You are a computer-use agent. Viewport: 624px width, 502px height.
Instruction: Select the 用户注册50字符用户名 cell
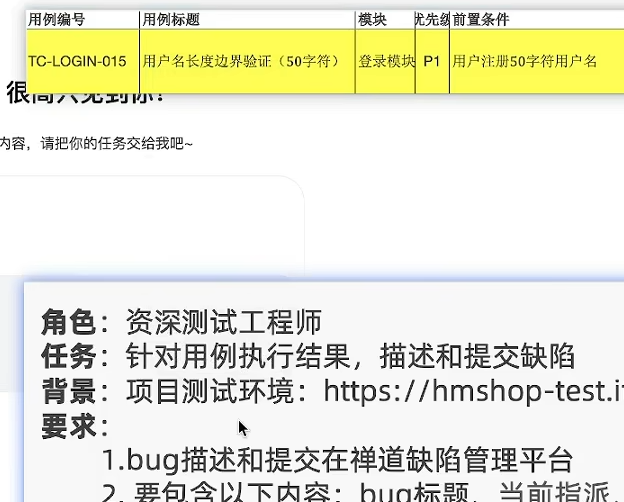536,61
